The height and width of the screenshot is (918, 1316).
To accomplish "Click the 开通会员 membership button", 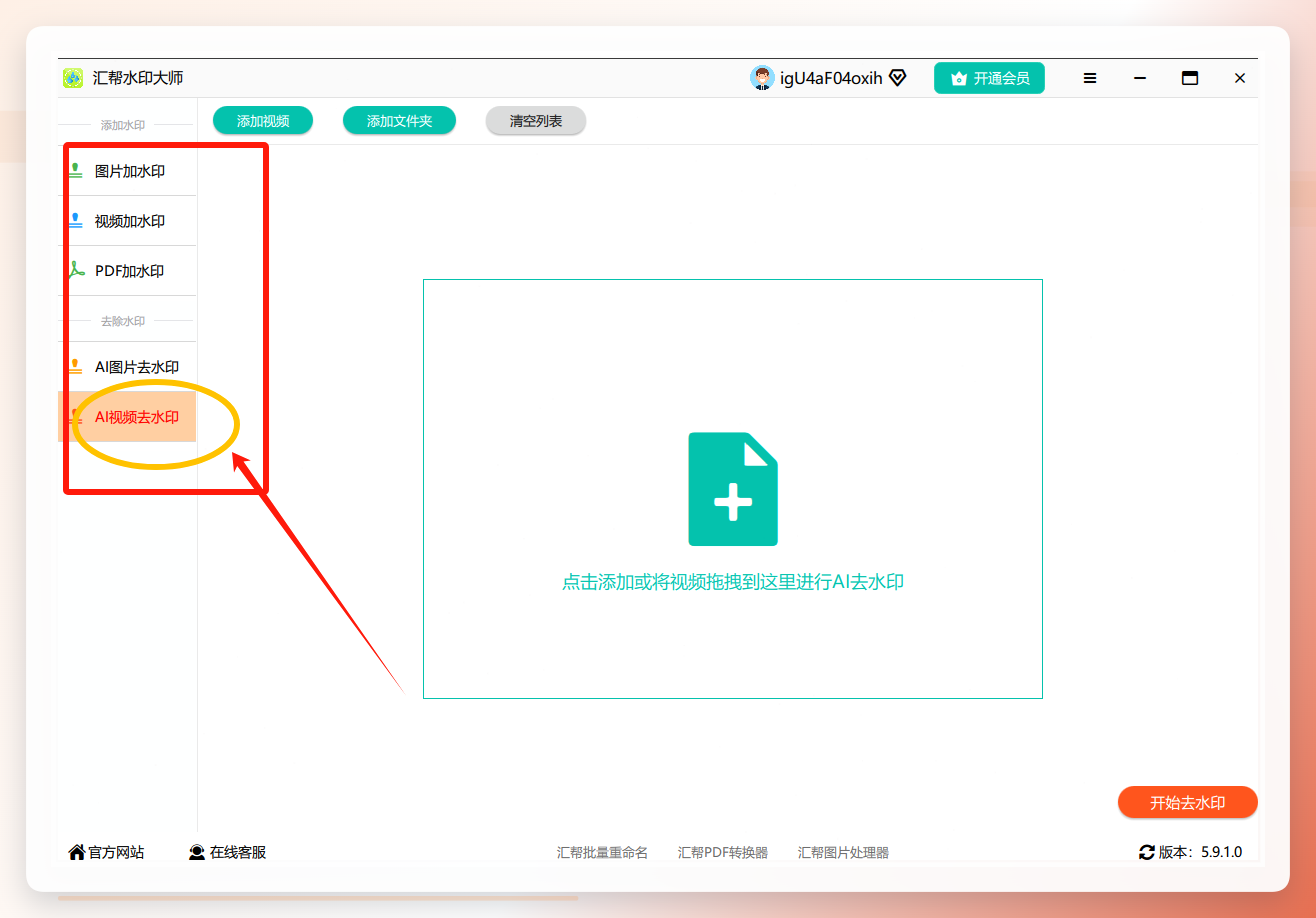I will [989, 78].
